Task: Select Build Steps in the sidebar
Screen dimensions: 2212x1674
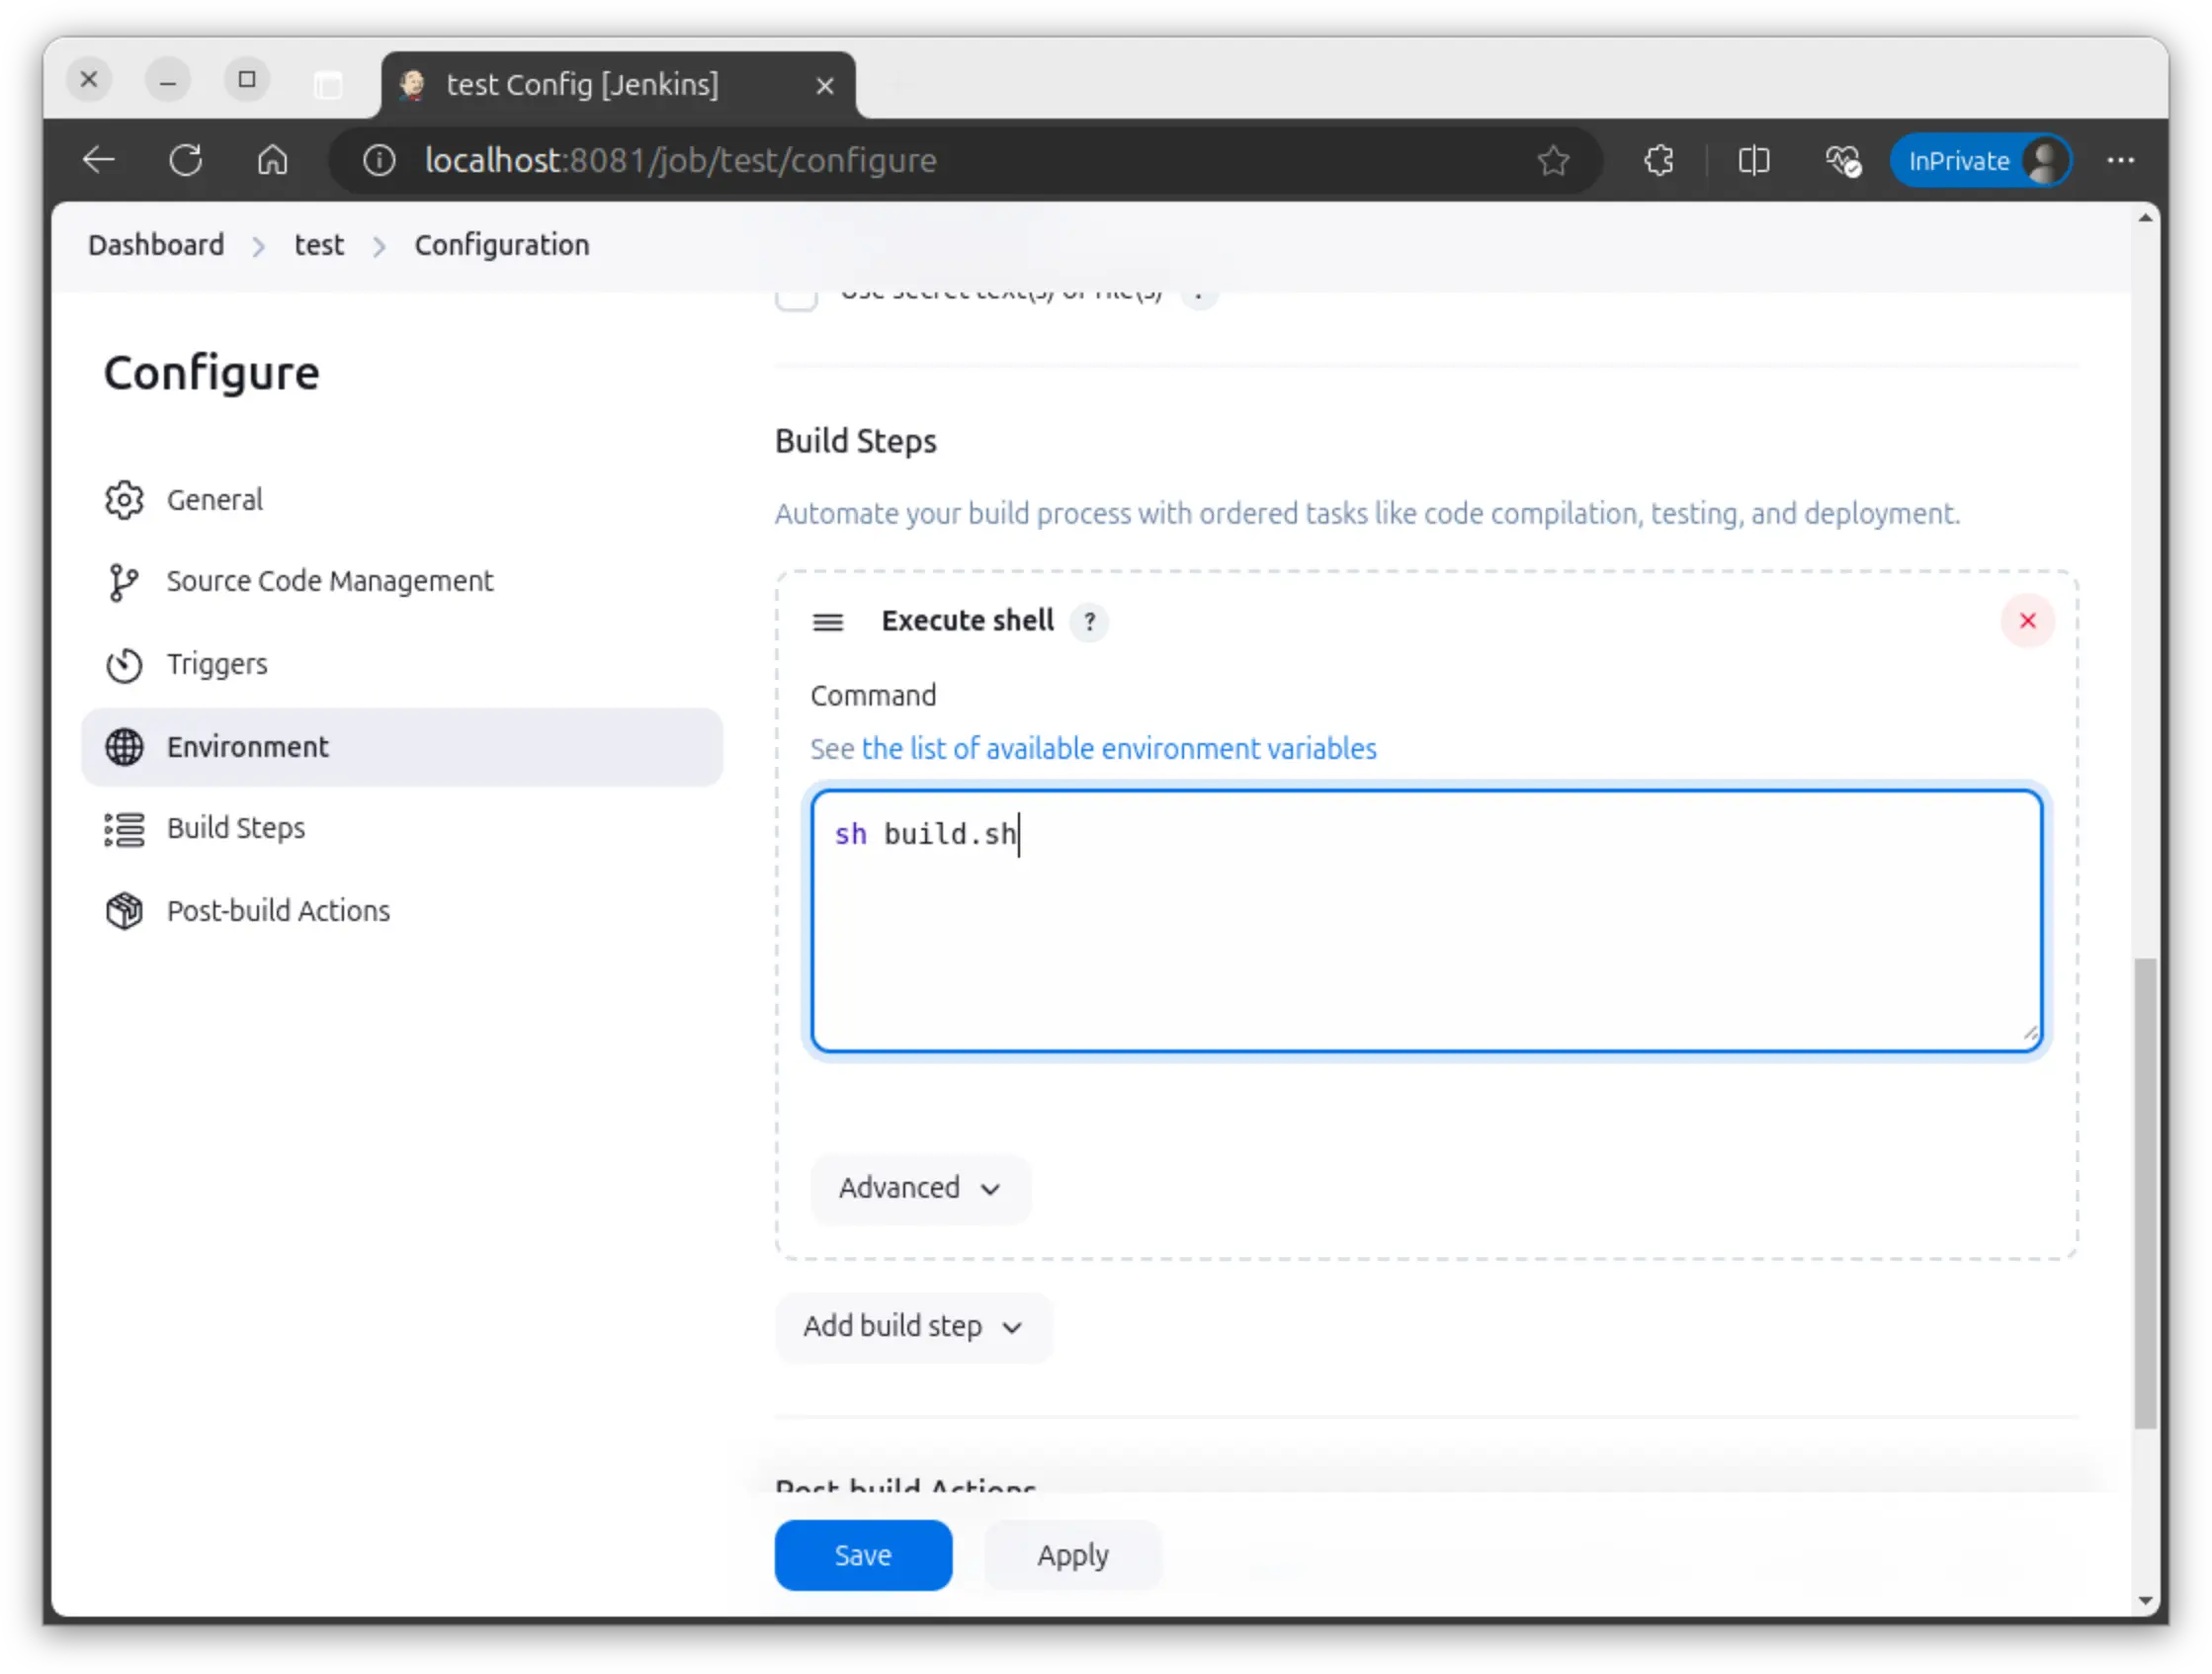Action: click(236, 828)
